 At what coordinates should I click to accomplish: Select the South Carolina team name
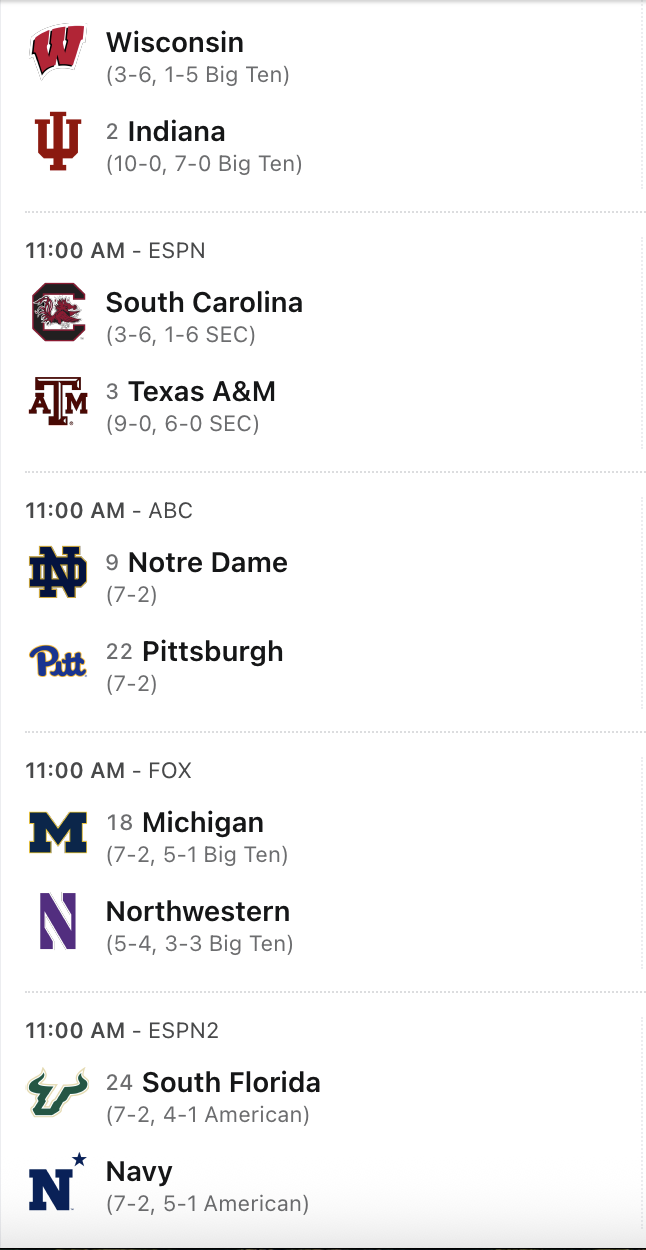click(x=204, y=303)
